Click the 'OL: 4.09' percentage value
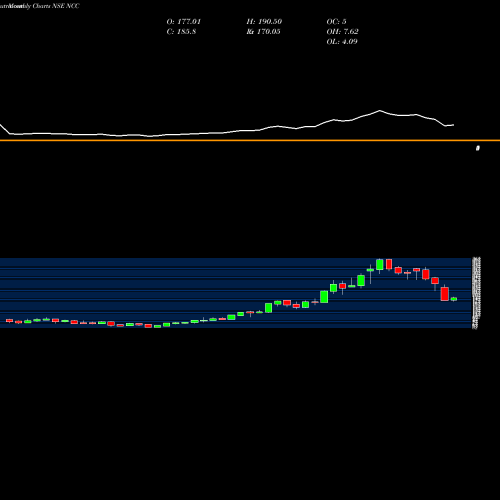Screen dimensions: 500x500 342,42
